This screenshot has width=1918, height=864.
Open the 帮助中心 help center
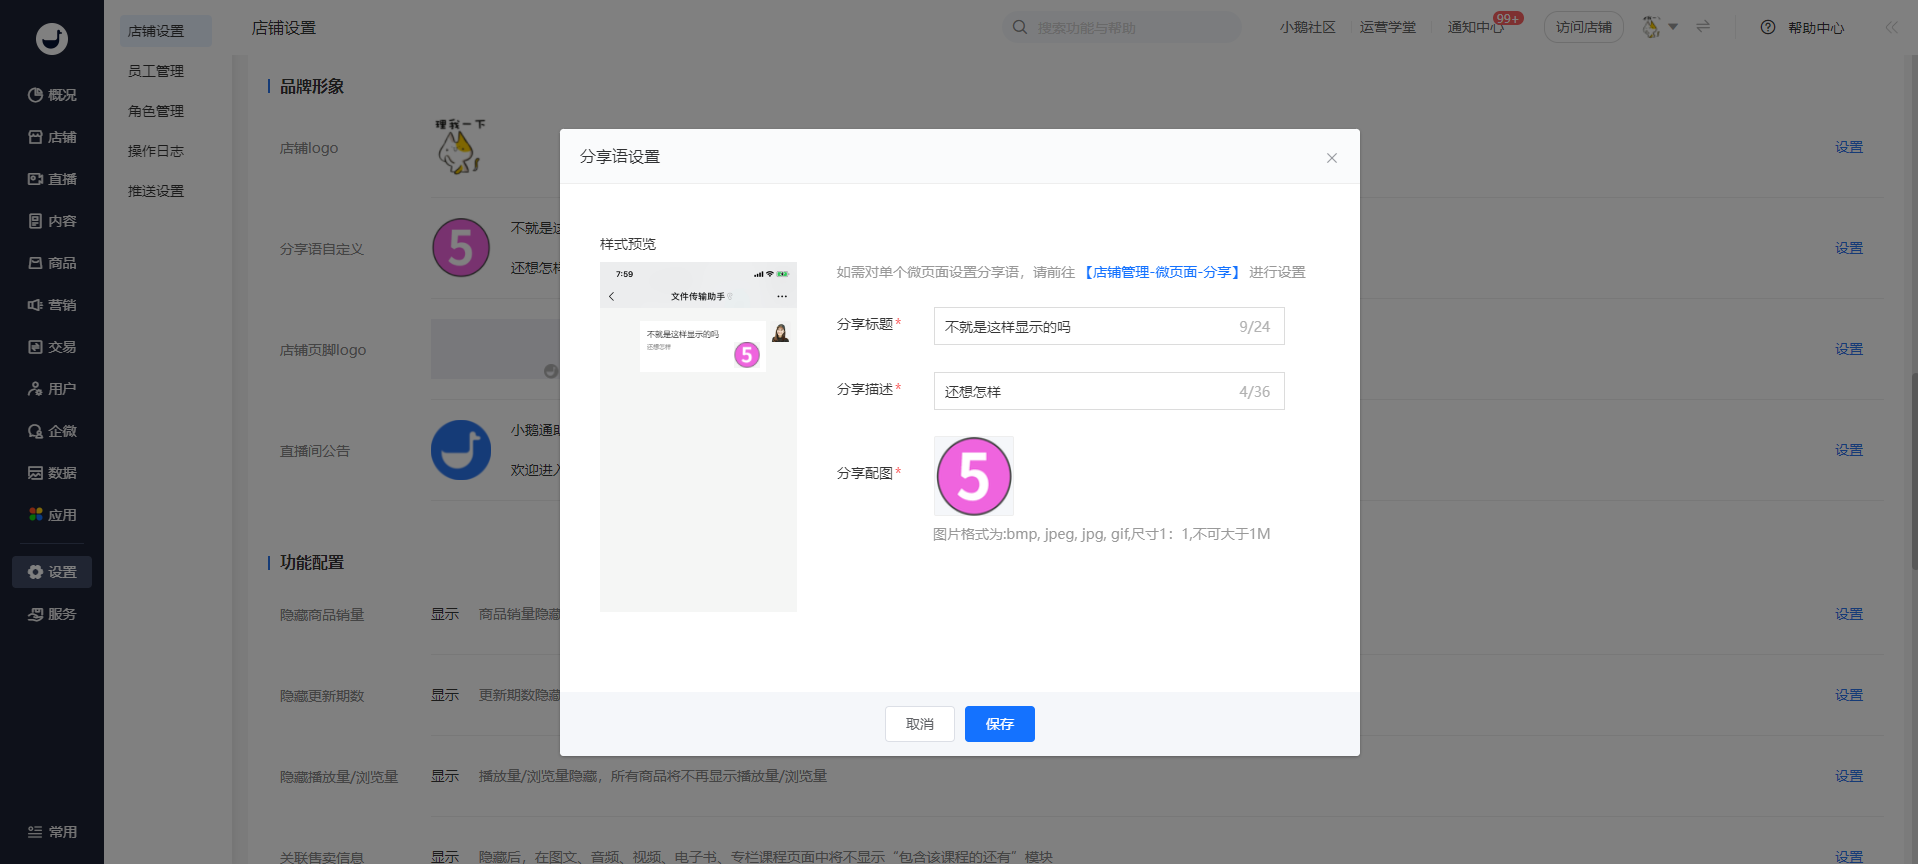click(1803, 27)
